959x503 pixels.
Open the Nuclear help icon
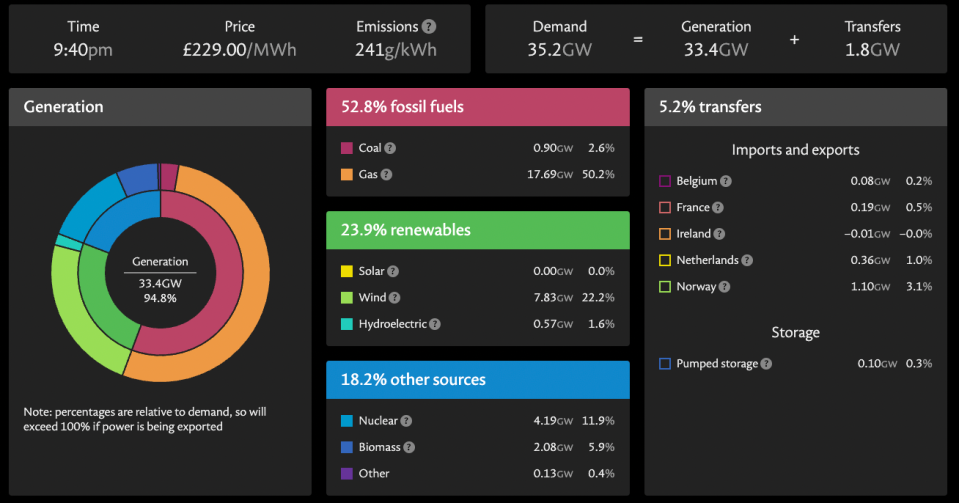click(406, 421)
